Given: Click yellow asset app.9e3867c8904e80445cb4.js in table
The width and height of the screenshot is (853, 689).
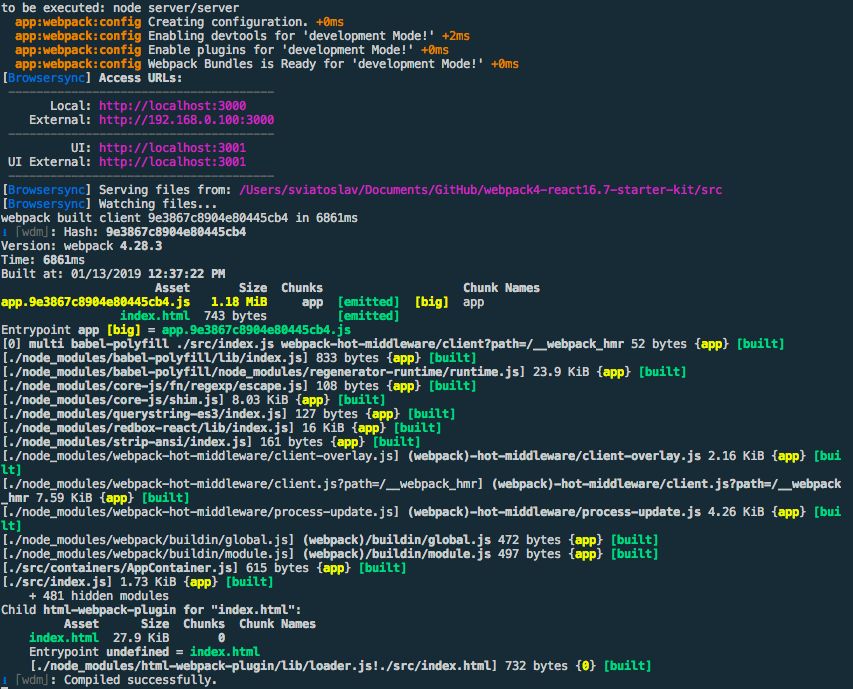Looking at the screenshot, I should pos(96,302).
